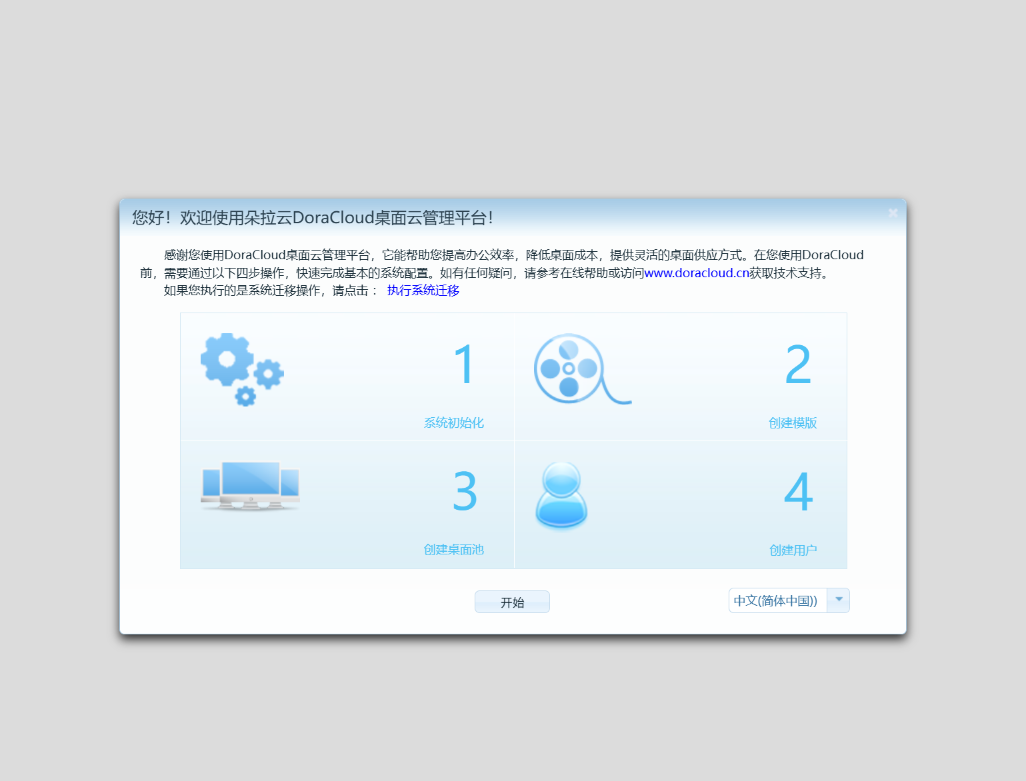1026x781 pixels.
Task: Click the large number 3
Action: 465,491
